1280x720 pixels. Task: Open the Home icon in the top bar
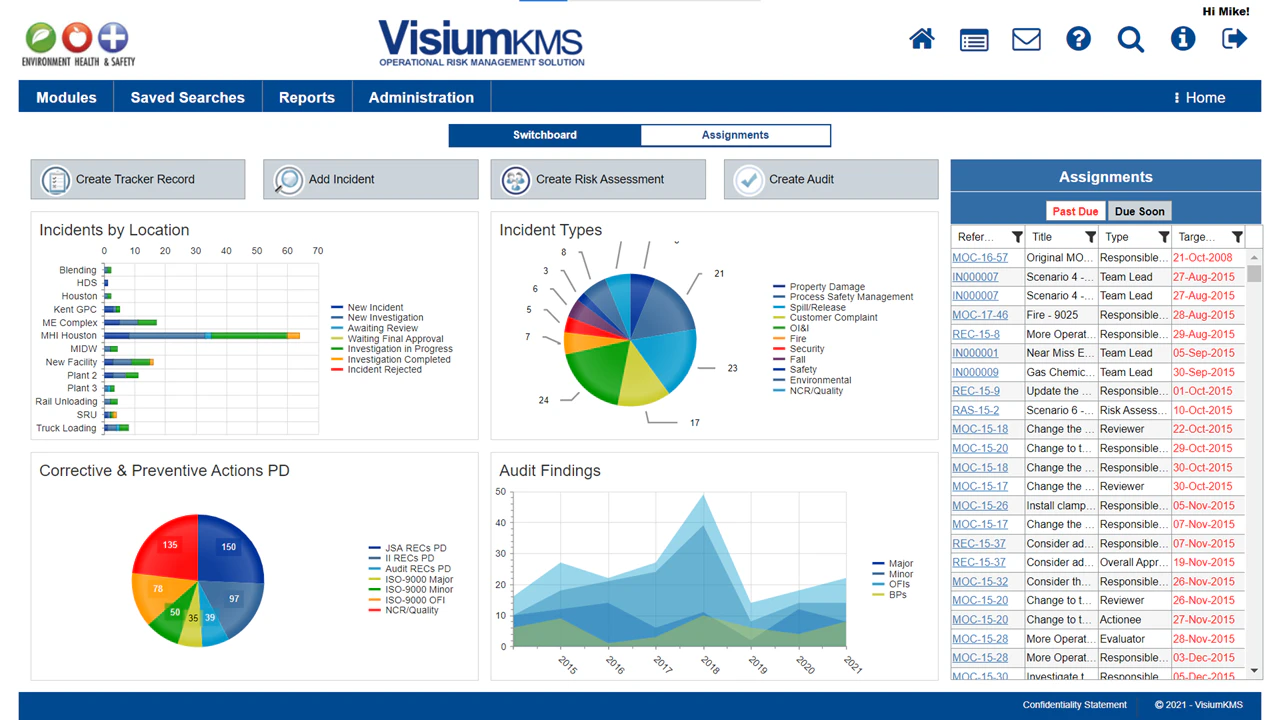[922, 39]
